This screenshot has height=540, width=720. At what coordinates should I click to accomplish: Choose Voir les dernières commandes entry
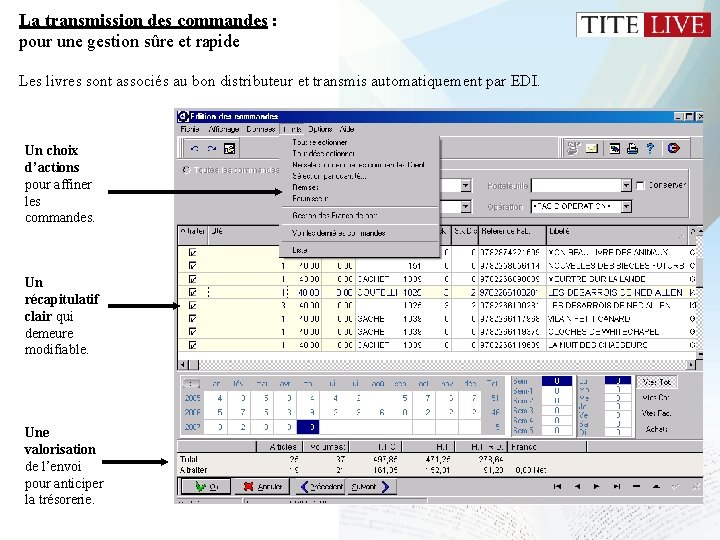(359, 233)
